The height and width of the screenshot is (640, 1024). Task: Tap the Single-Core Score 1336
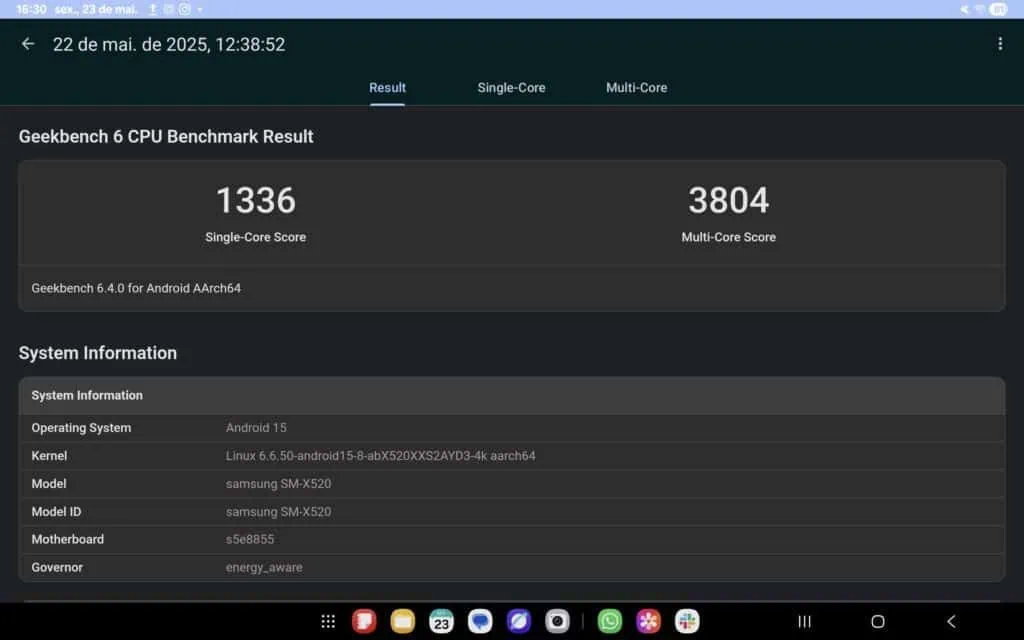[x=255, y=200]
